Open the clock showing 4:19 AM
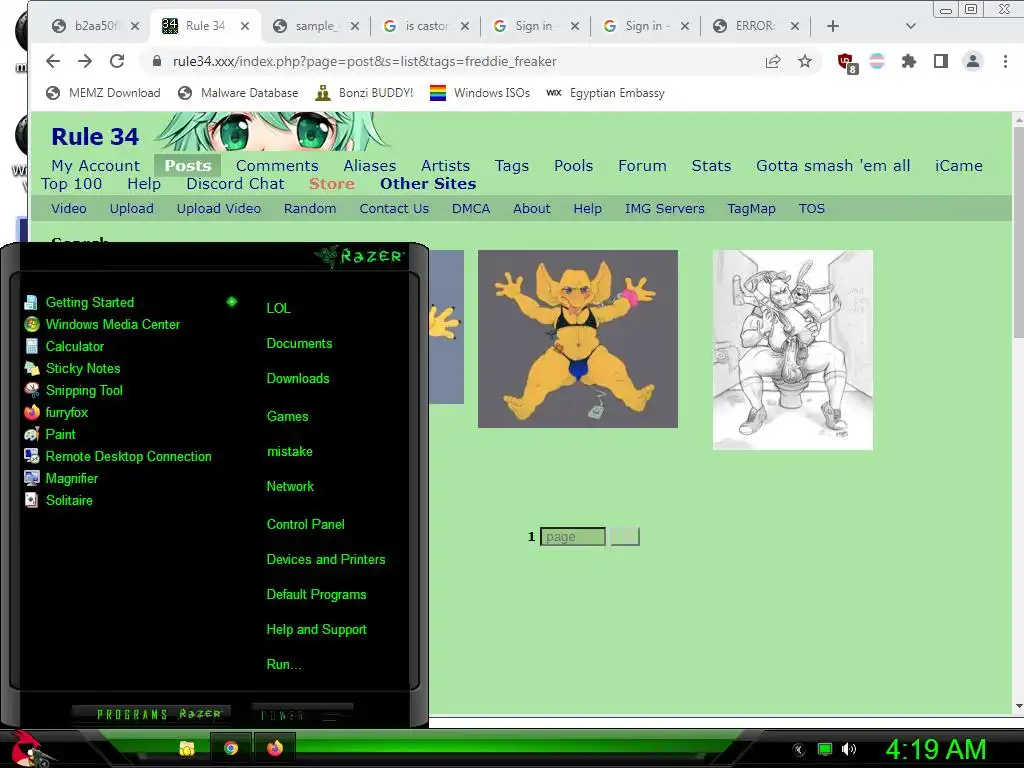This screenshot has height=768, width=1024. 935,749
